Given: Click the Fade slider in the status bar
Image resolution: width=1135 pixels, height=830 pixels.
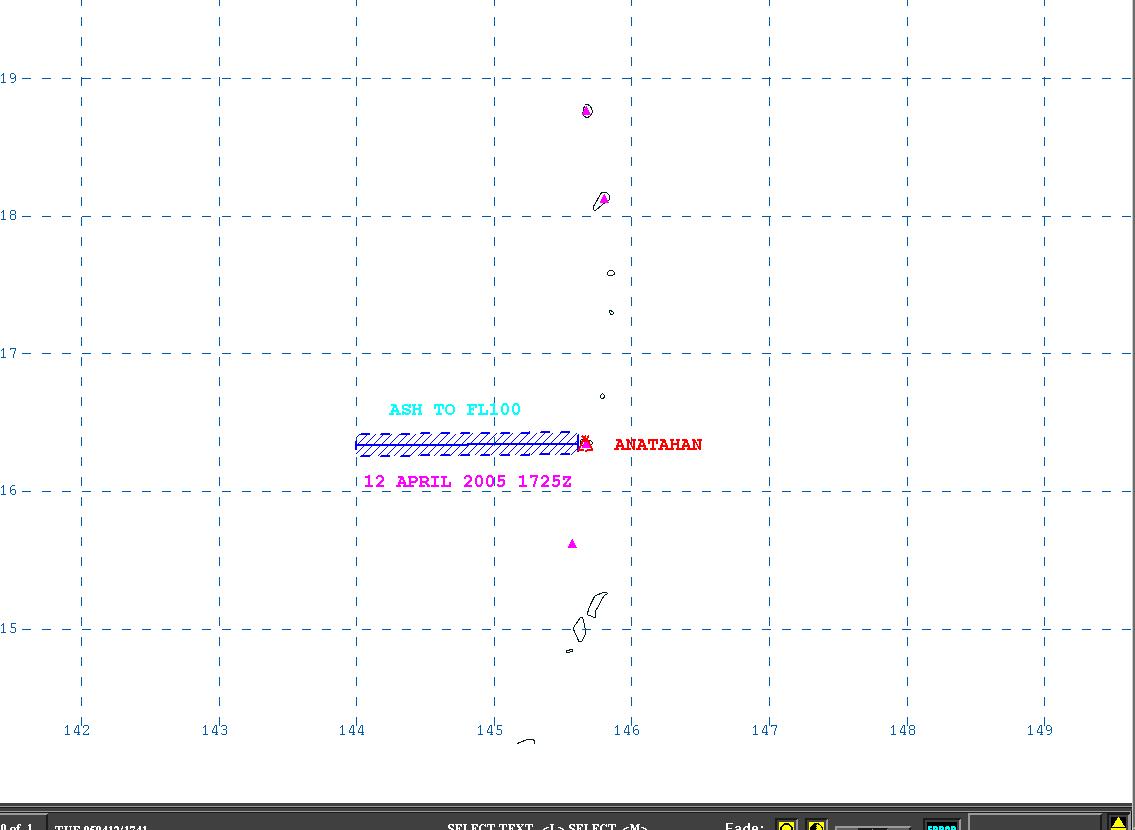Looking at the screenshot, I should pos(872,826).
